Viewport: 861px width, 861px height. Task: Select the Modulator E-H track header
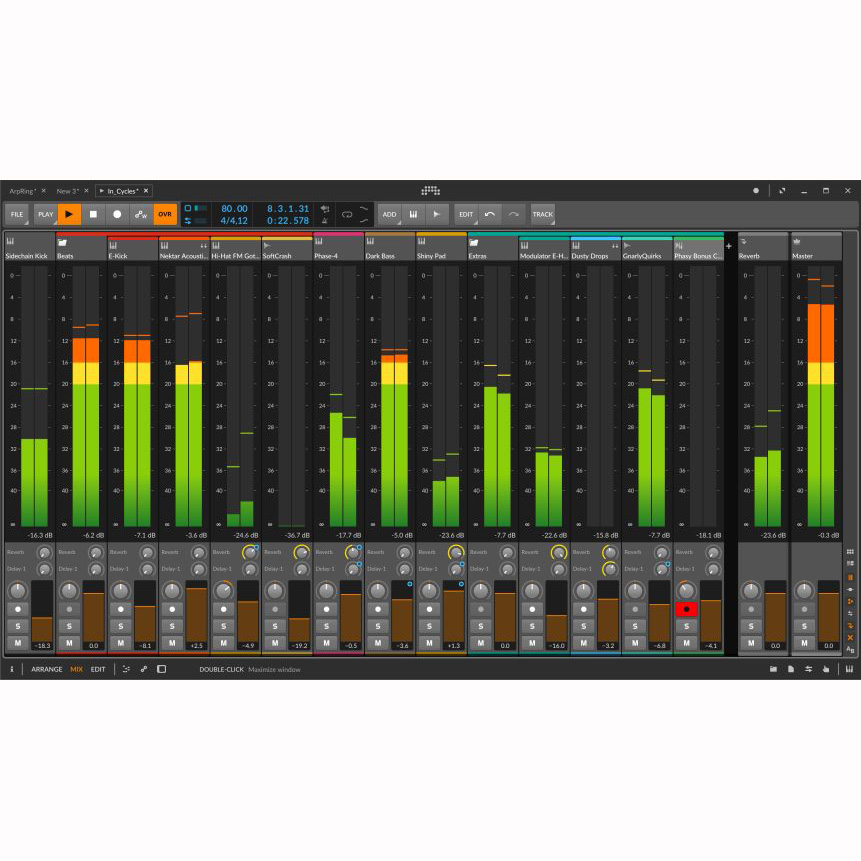544,249
